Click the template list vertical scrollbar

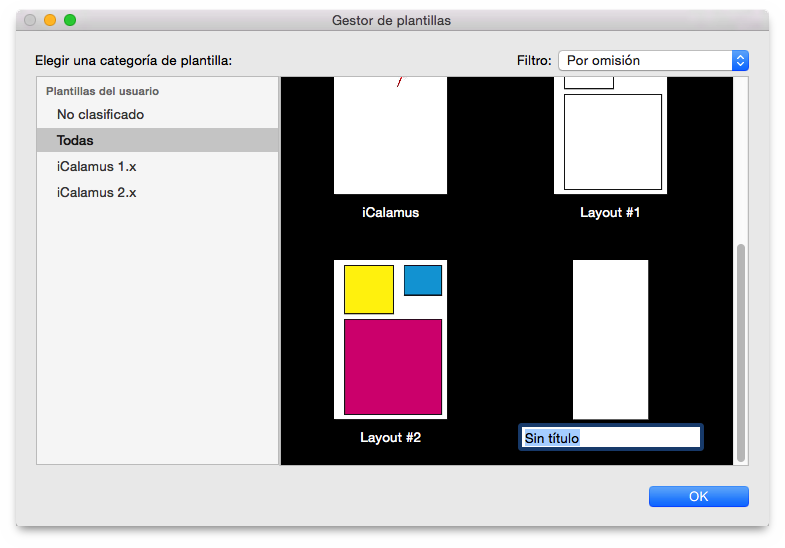click(741, 350)
